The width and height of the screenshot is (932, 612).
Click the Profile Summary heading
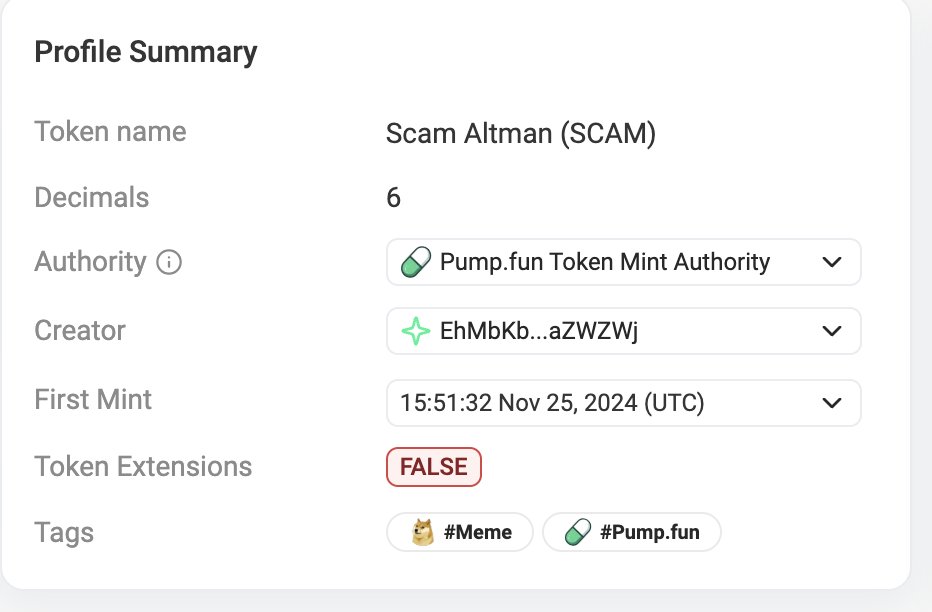click(x=146, y=52)
